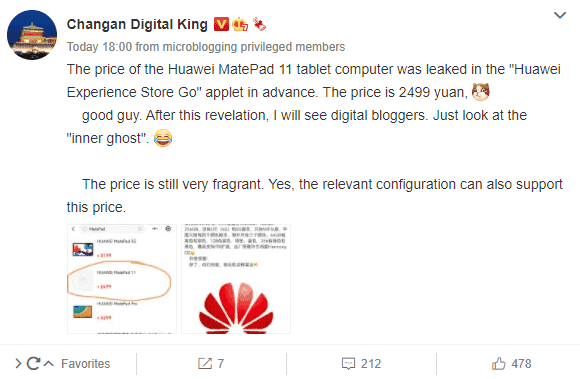Open the MatePad price list screenshot thumbnail
580x379 pixels.
122,279
